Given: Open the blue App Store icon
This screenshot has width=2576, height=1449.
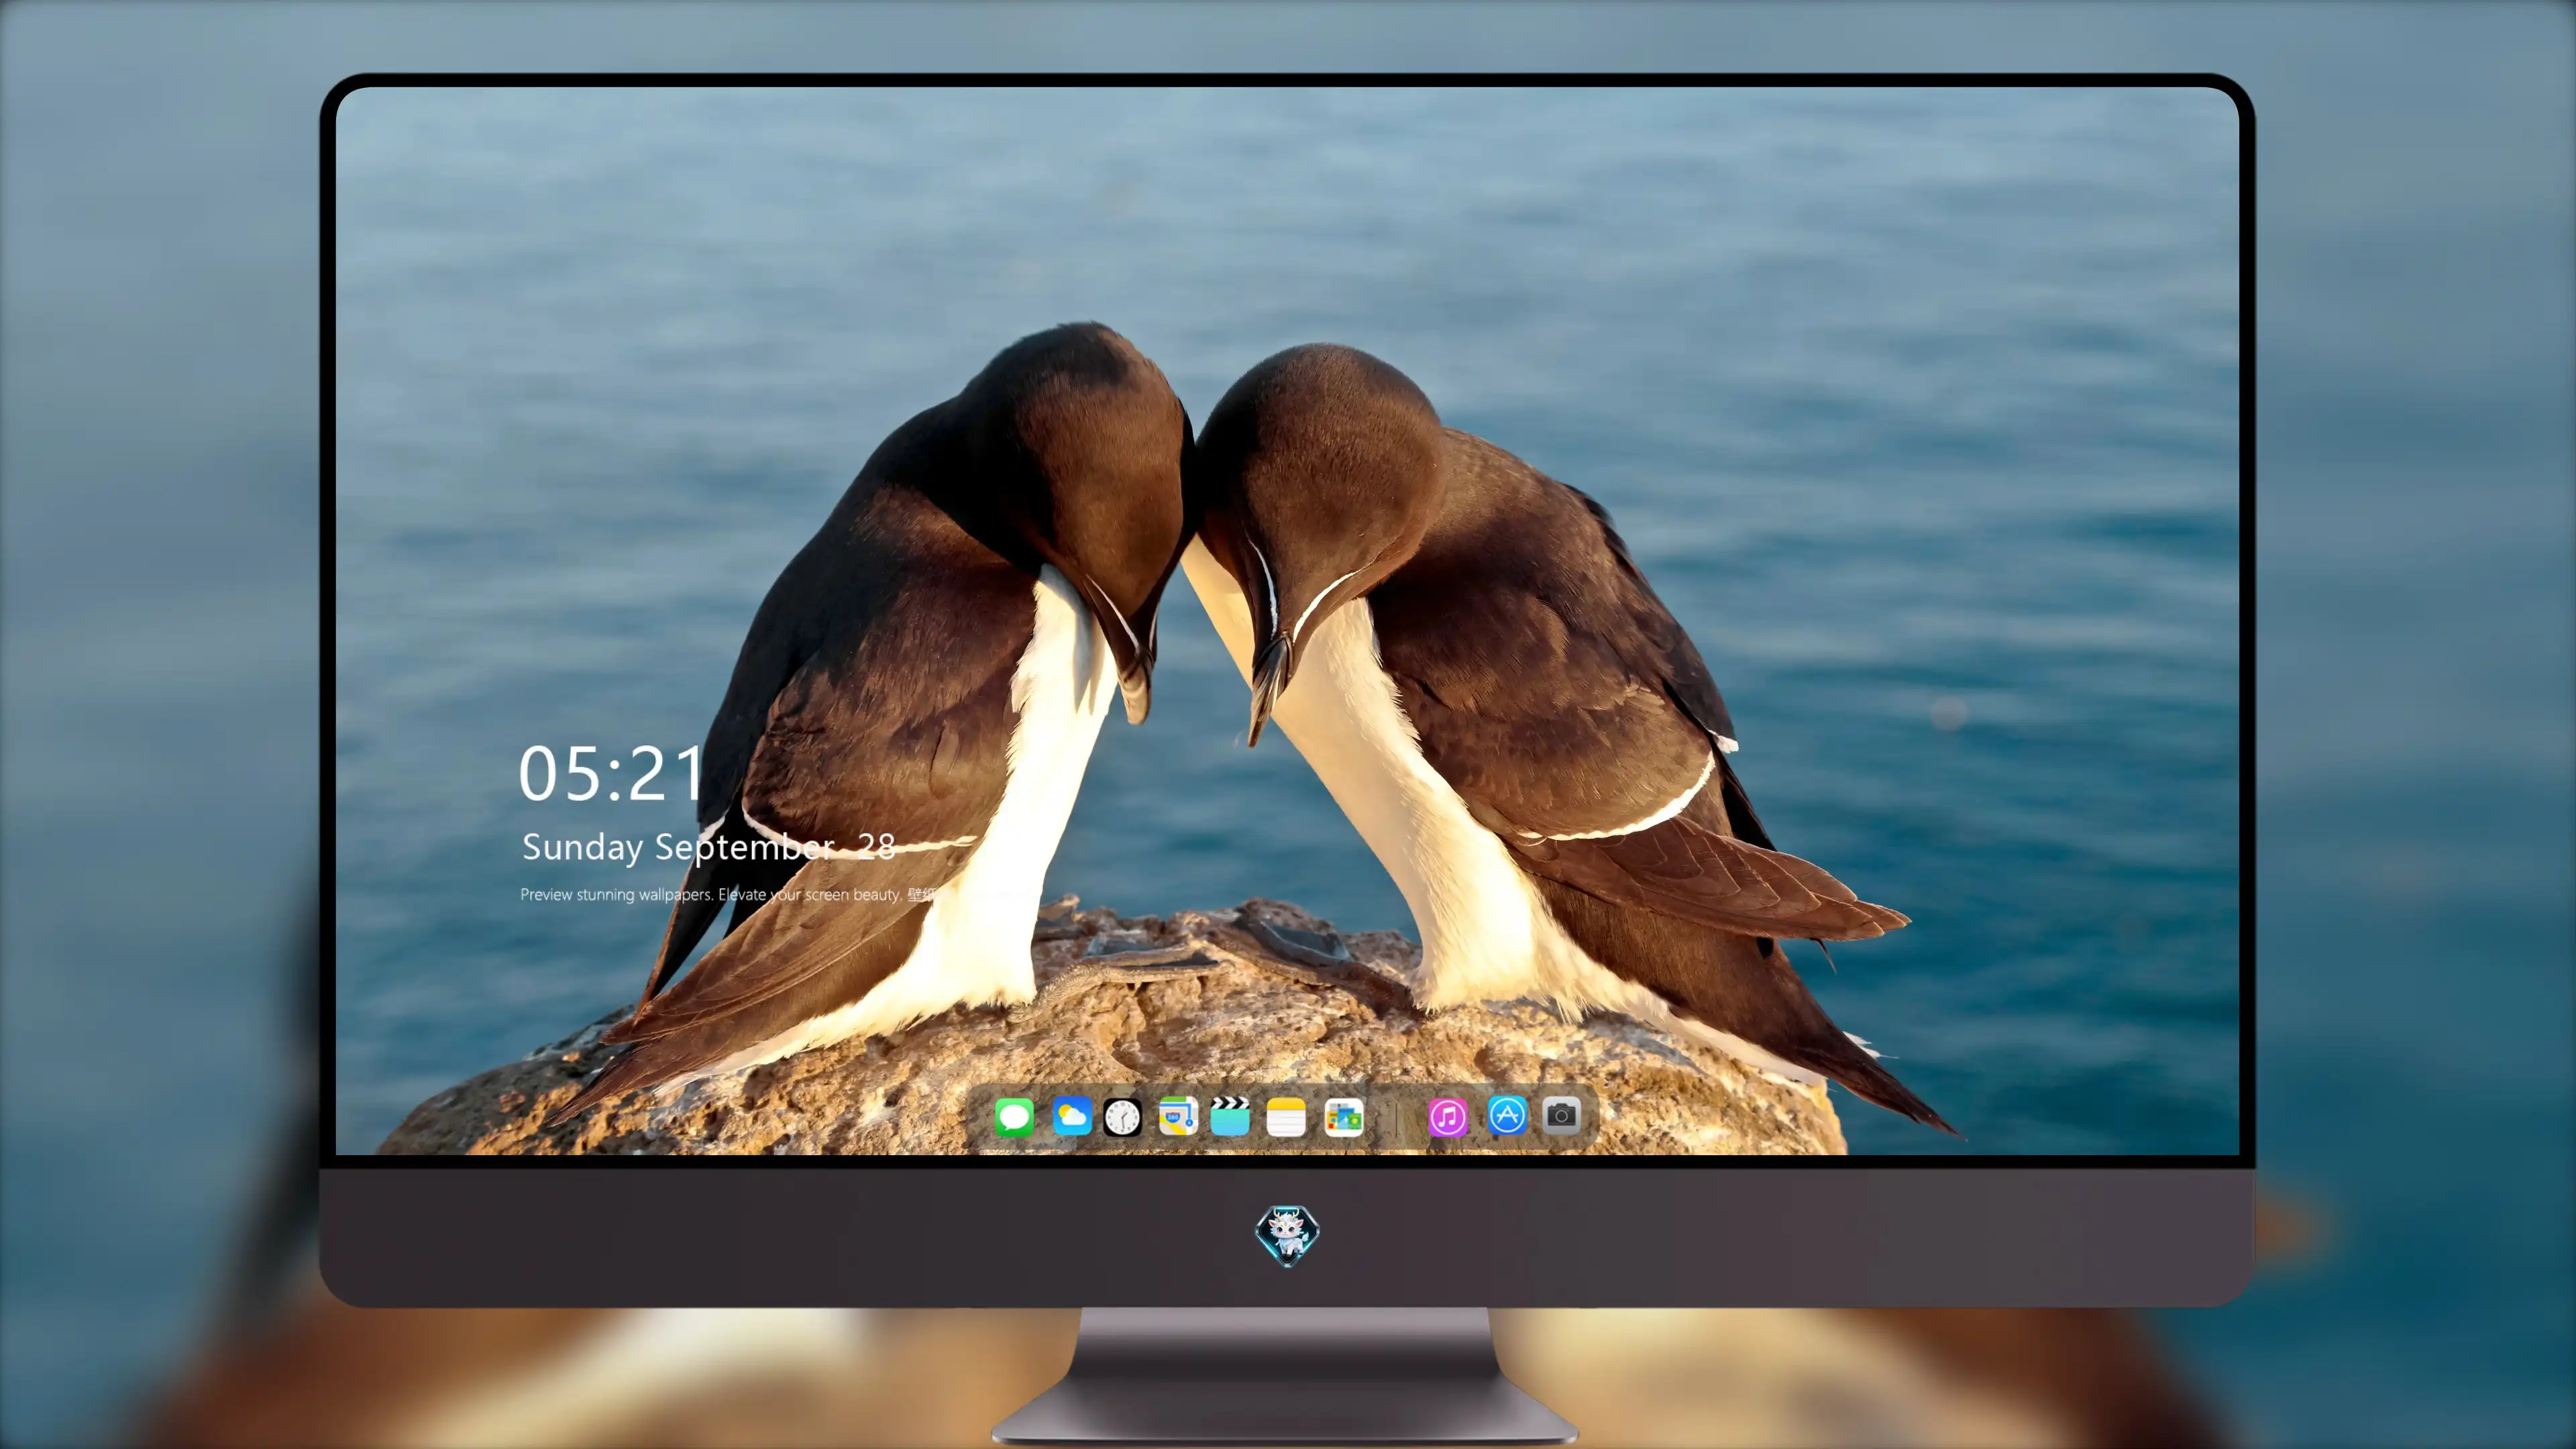Looking at the screenshot, I should click(1507, 1115).
